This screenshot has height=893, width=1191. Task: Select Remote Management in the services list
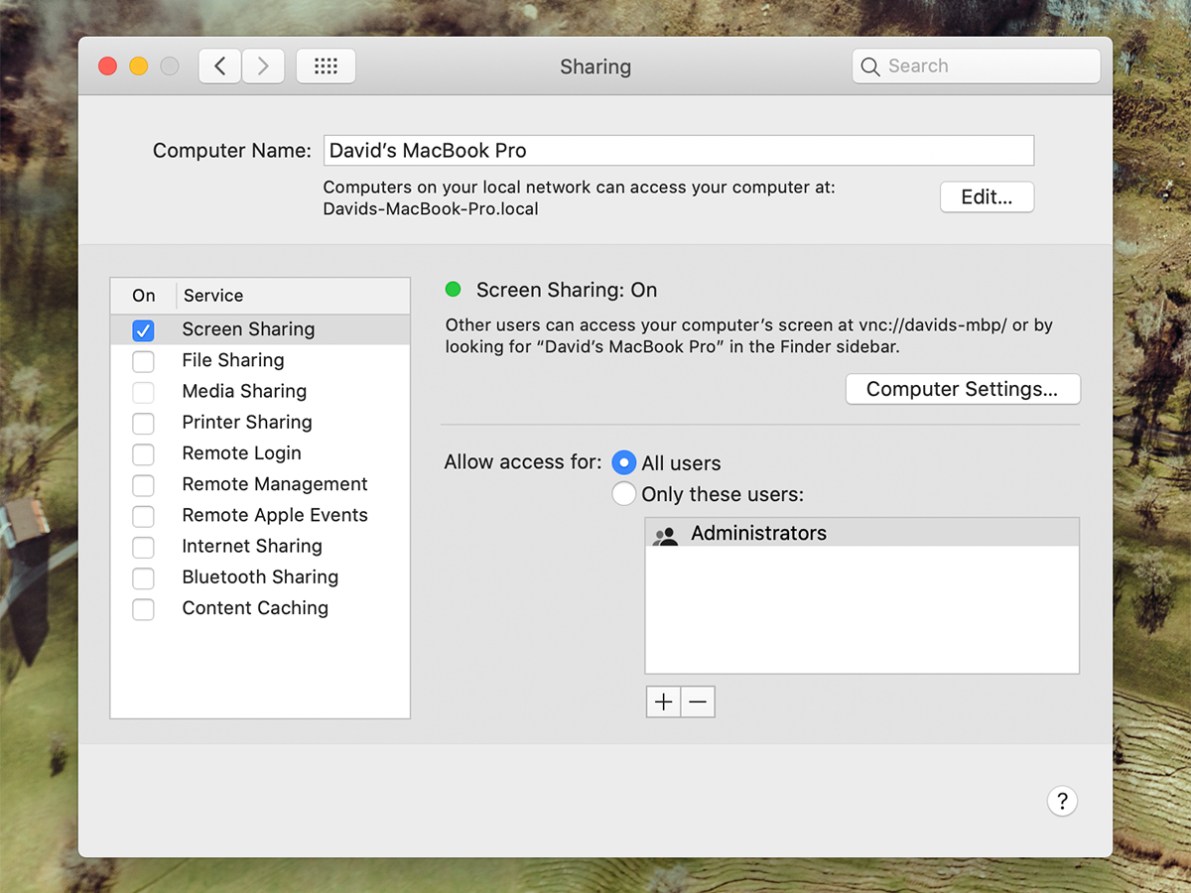(x=274, y=484)
